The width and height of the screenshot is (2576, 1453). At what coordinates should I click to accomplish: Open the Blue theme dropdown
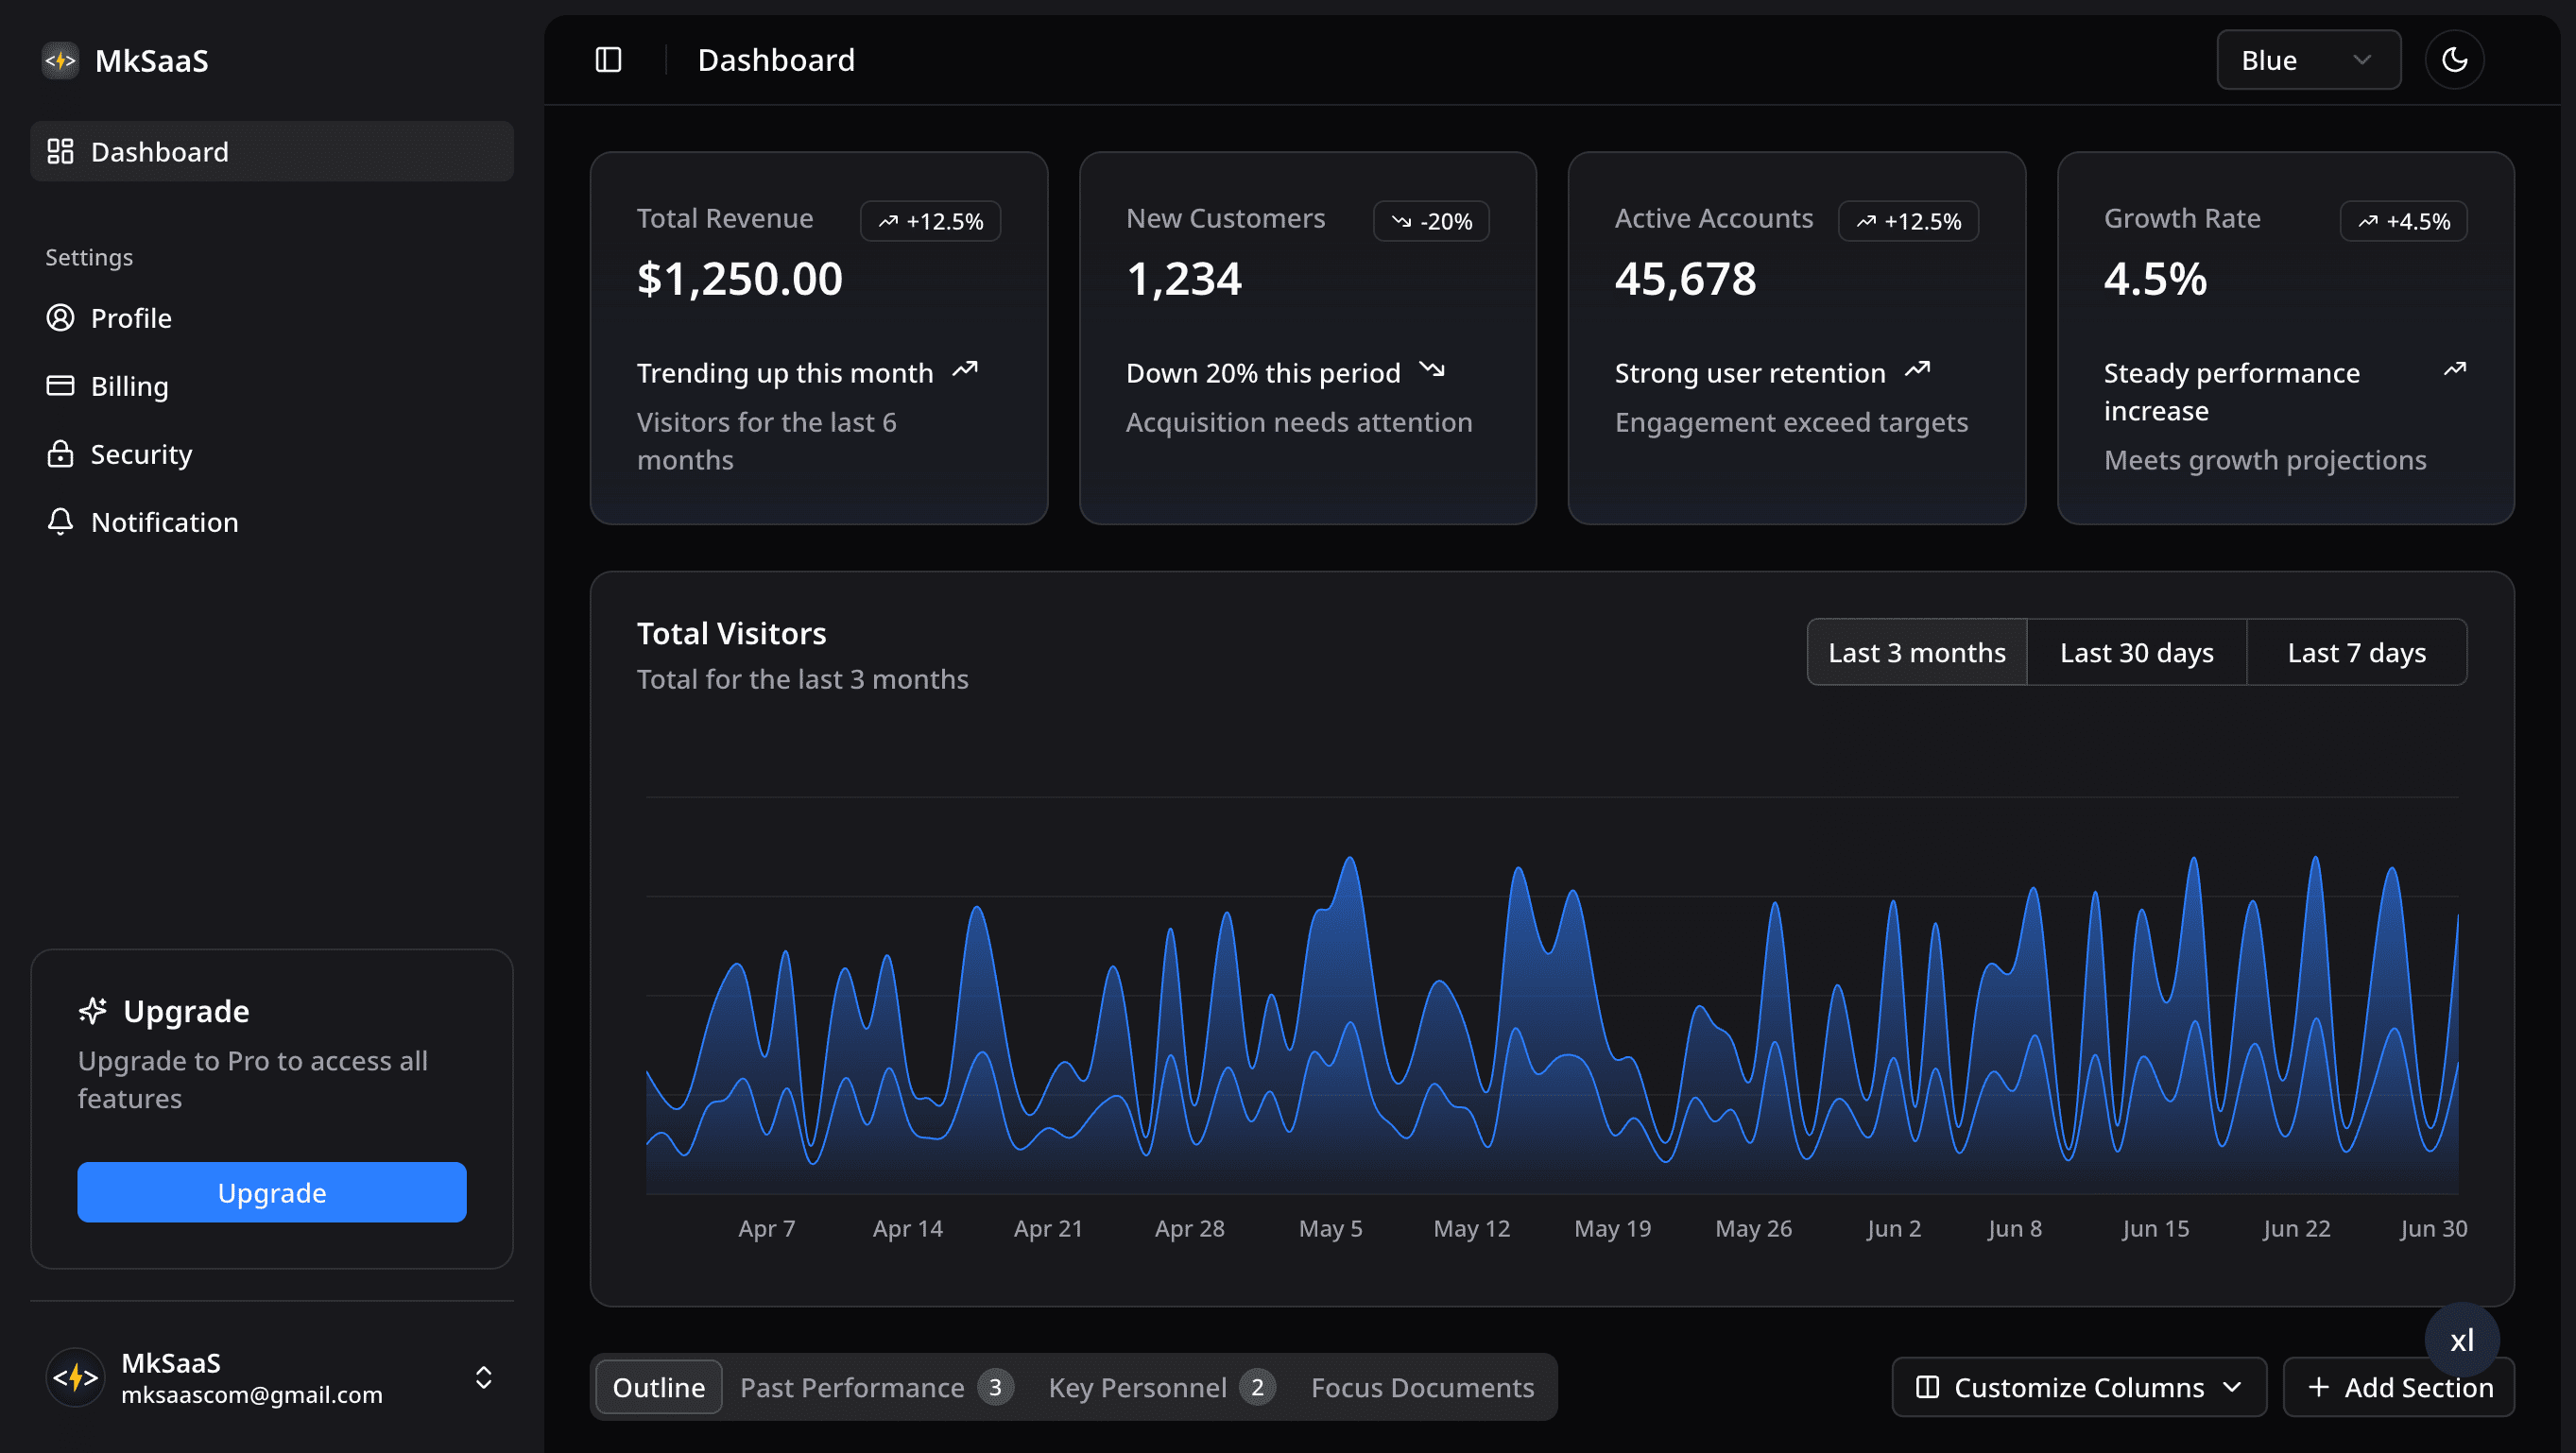2308,60
